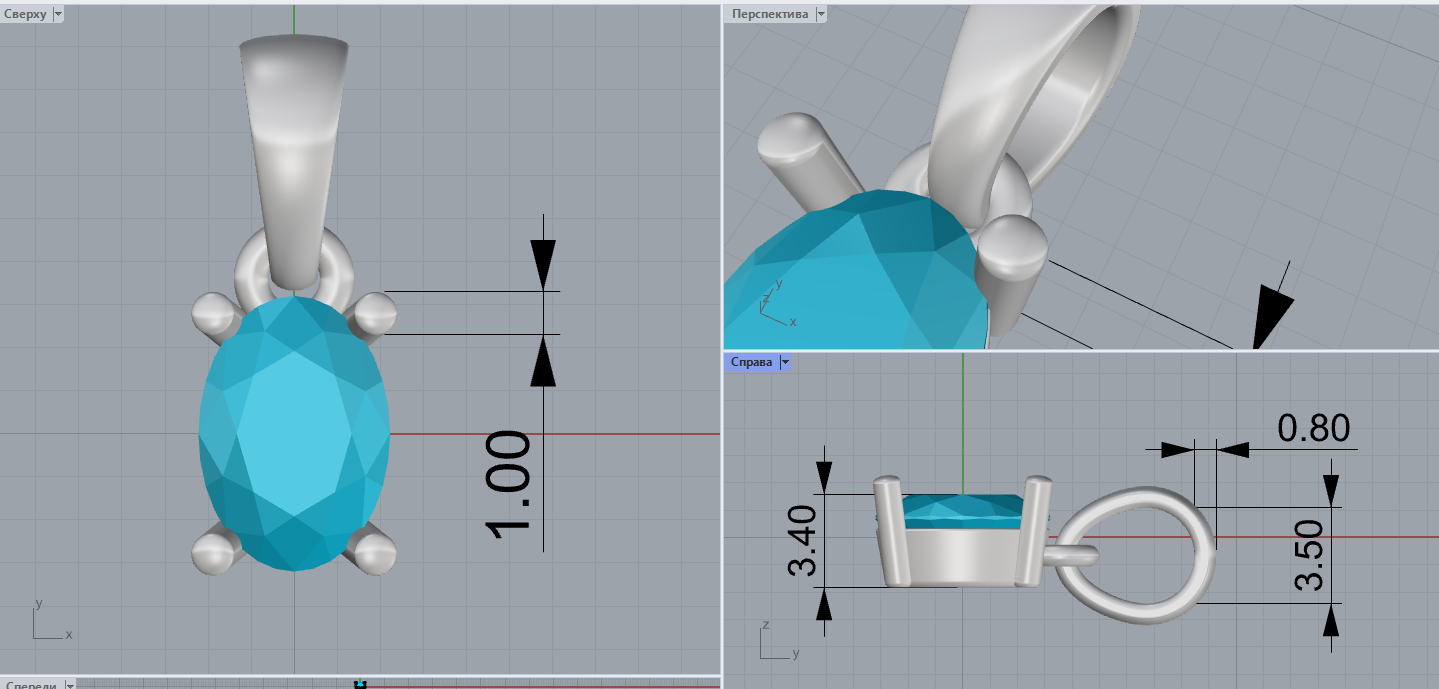Click the world axis icon in the Справа viewport

[x=776, y=644]
